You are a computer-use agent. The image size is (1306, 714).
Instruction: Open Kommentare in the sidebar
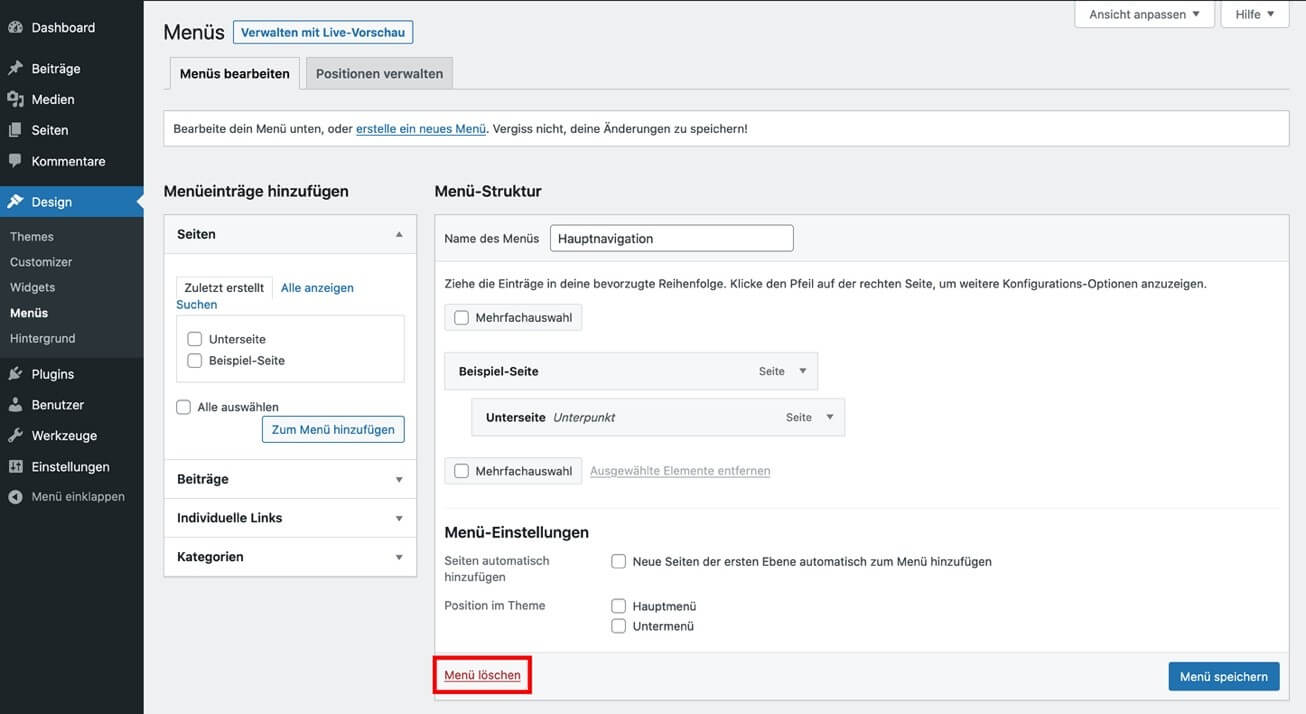68,161
